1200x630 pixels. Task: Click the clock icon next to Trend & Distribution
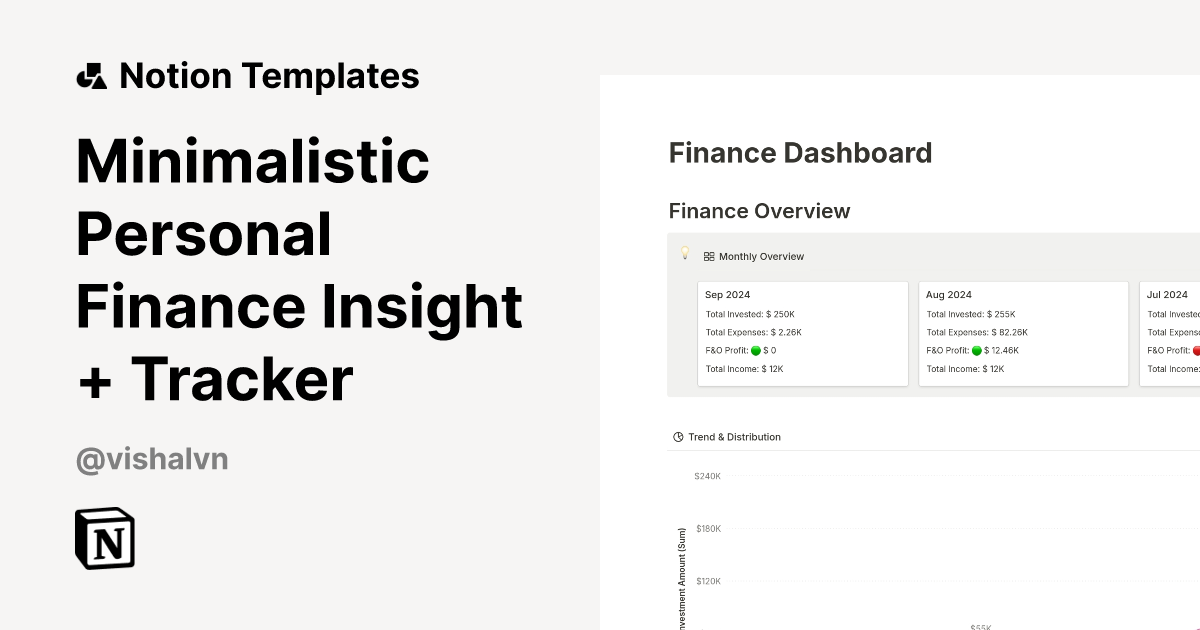676,436
